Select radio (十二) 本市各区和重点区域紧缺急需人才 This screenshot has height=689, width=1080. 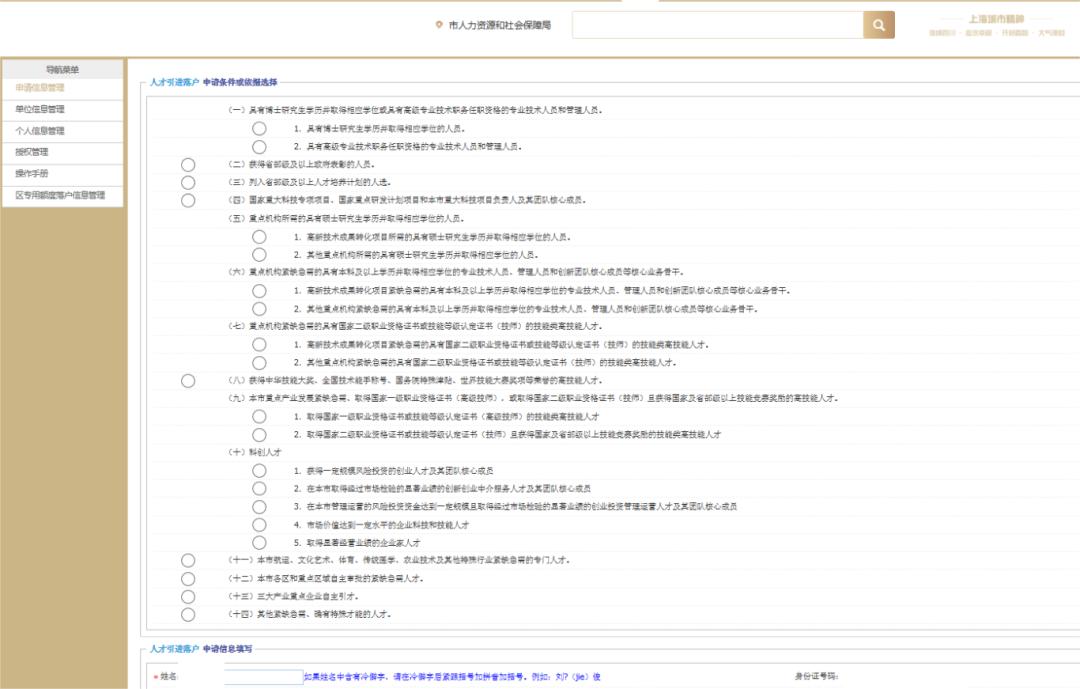coord(188,579)
